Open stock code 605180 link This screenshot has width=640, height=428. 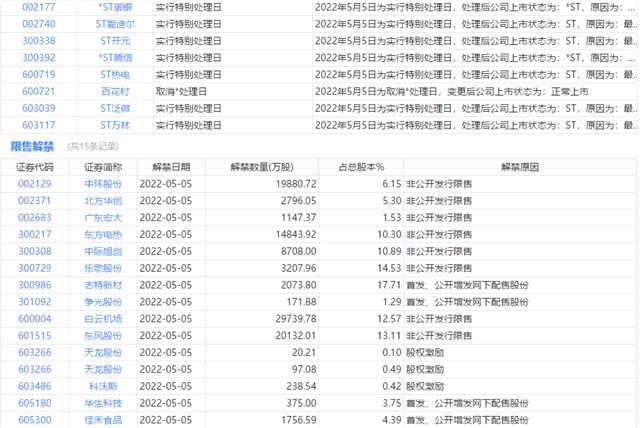tap(35, 403)
